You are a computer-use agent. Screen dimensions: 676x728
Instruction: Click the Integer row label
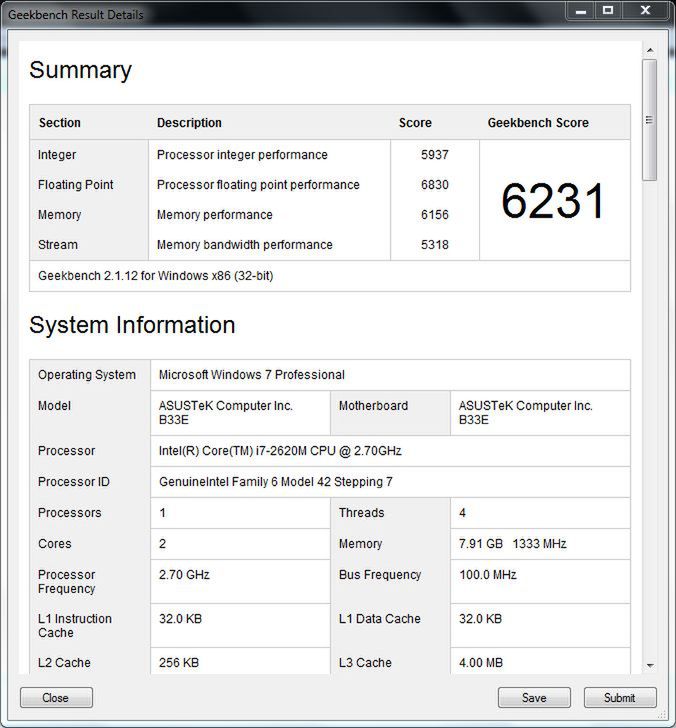(x=57, y=155)
